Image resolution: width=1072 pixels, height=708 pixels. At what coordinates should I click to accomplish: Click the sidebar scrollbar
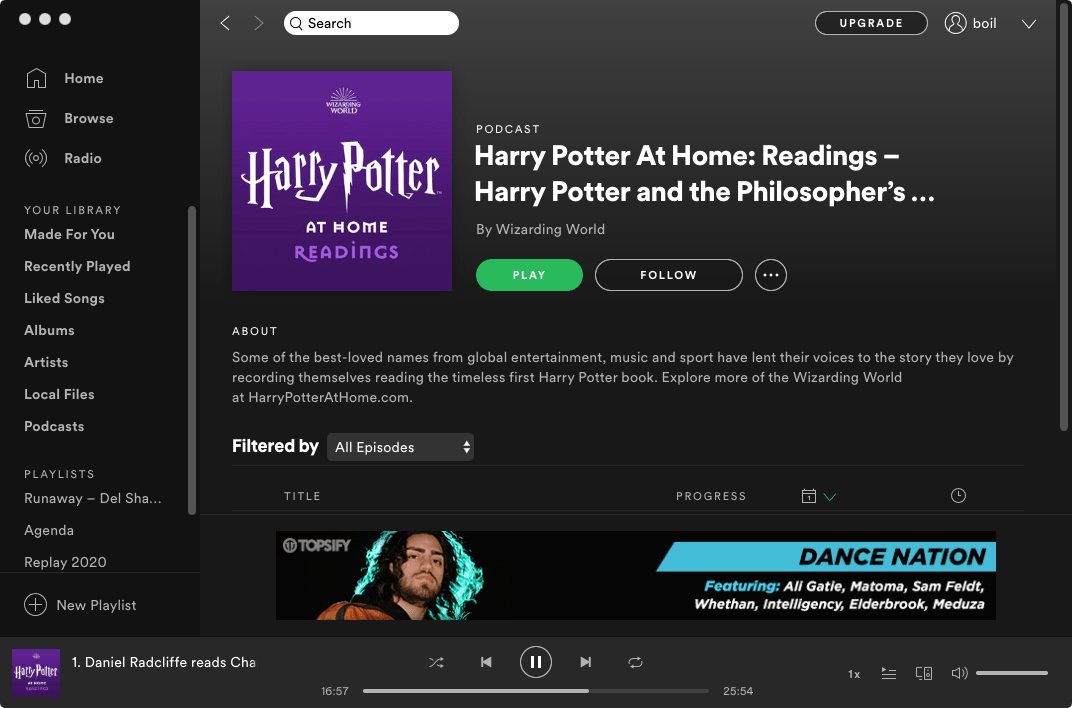coord(192,360)
